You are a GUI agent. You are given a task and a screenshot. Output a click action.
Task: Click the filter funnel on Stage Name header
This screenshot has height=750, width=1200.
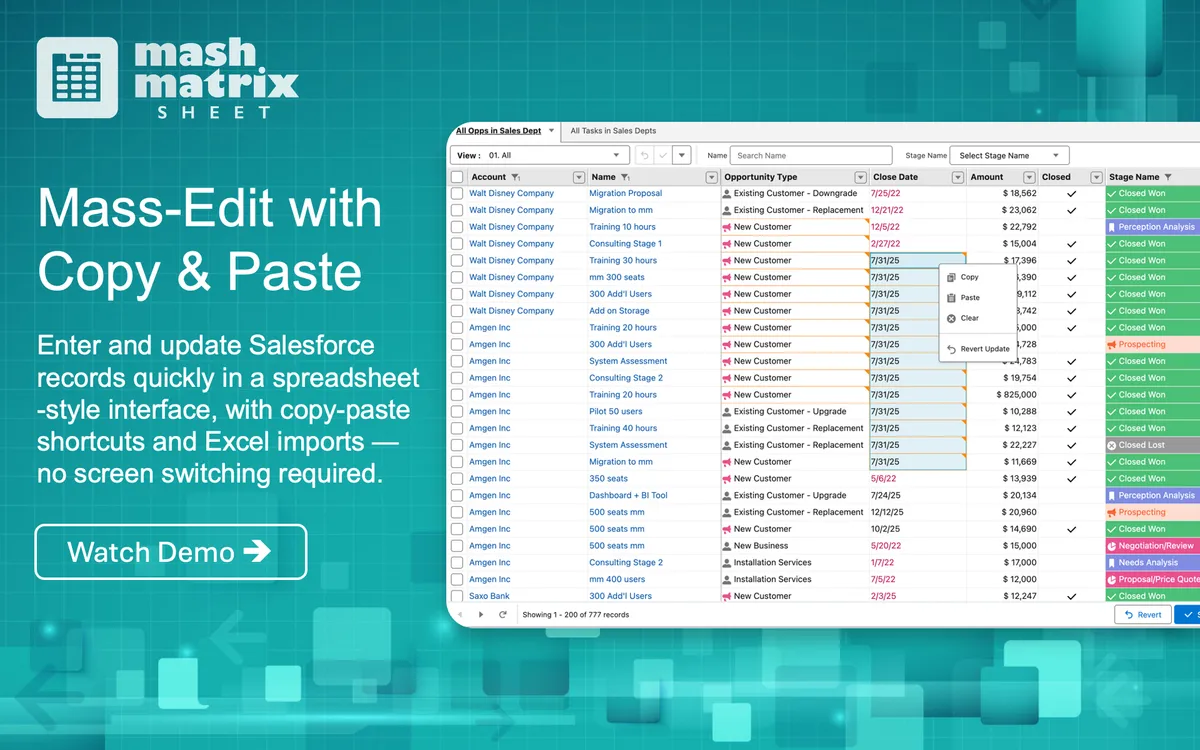point(1168,177)
